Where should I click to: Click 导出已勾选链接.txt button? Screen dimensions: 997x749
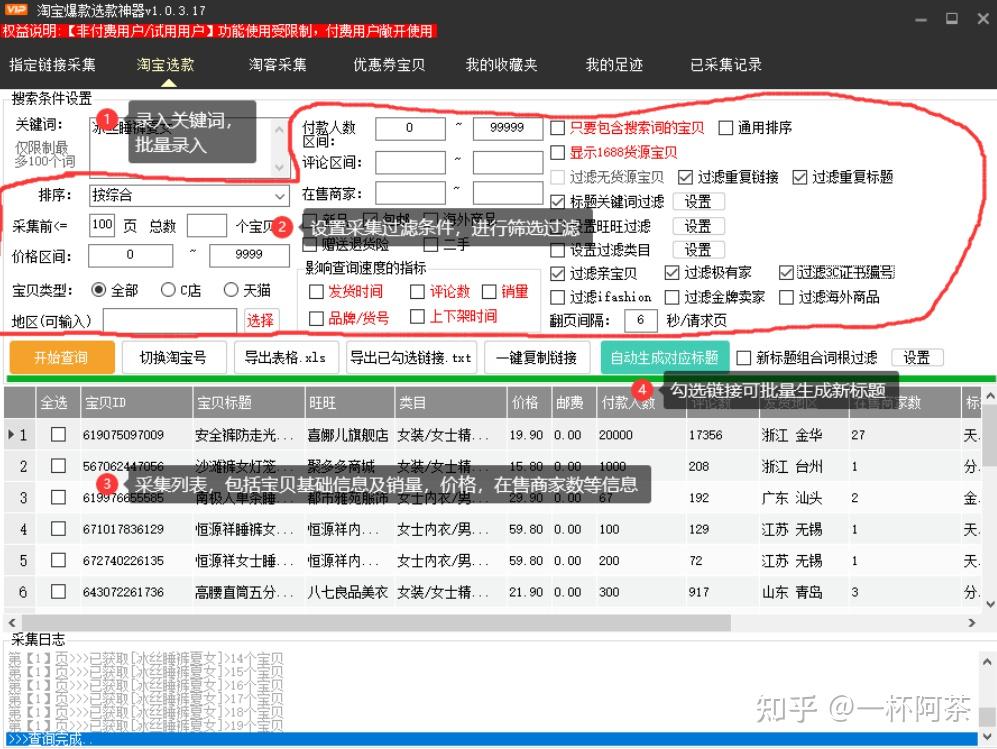tap(411, 357)
